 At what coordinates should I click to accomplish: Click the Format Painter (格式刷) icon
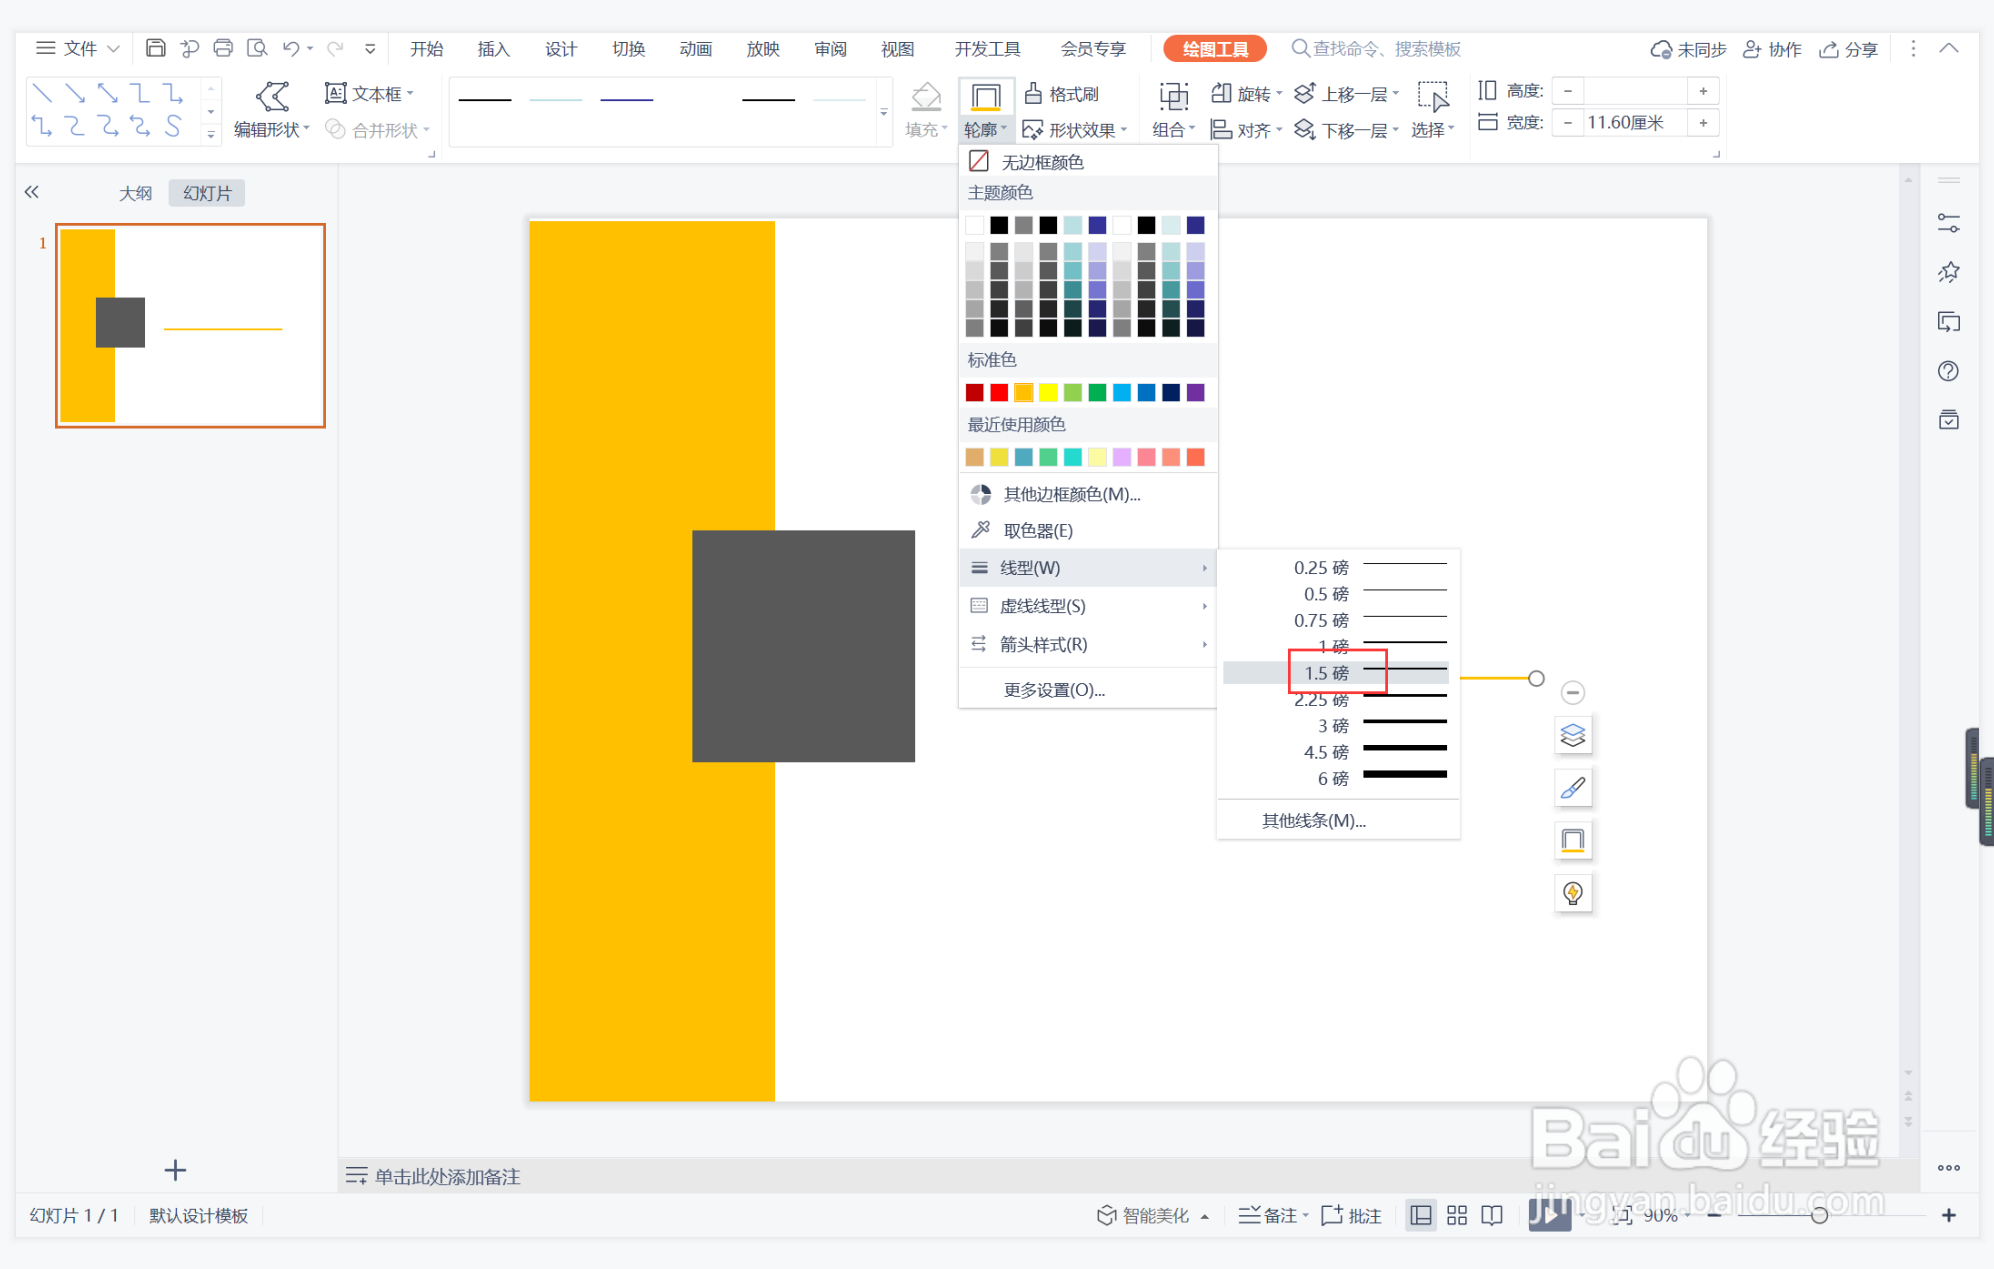click(1034, 94)
